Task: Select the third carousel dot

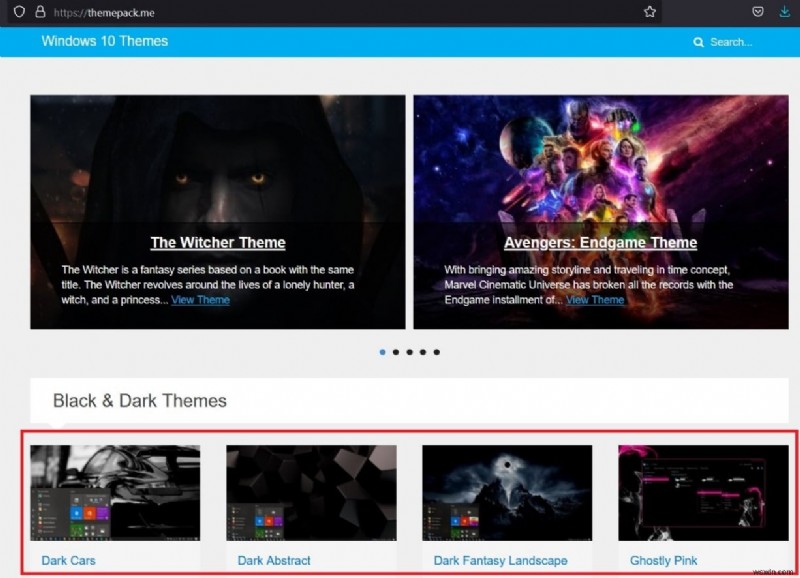Action: [x=408, y=352]
